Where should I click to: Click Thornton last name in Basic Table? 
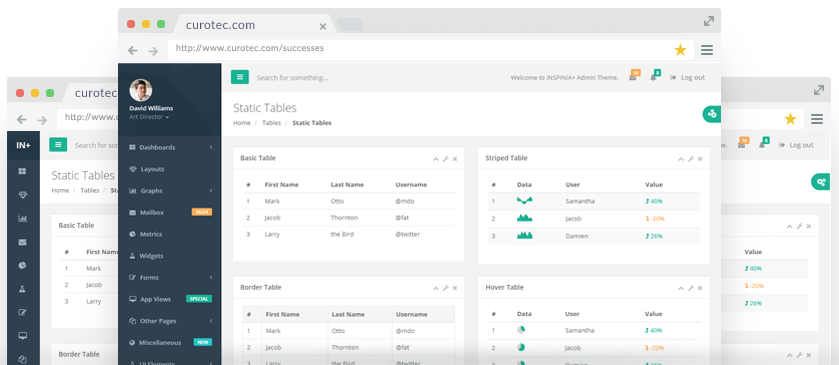click(344, 218)
